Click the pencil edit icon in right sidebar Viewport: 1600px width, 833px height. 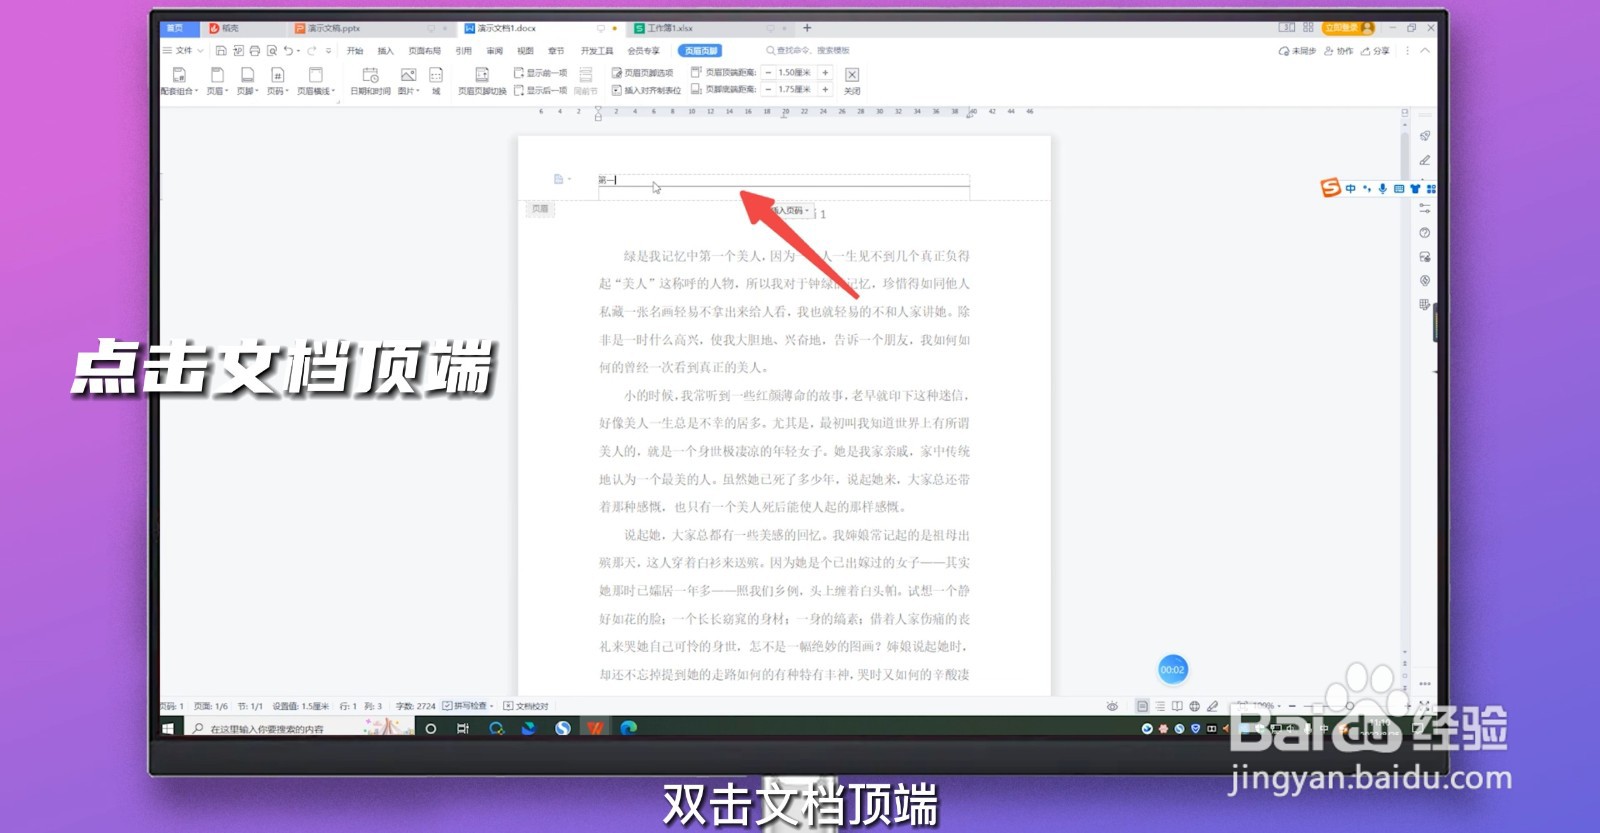click(1424, 160)
